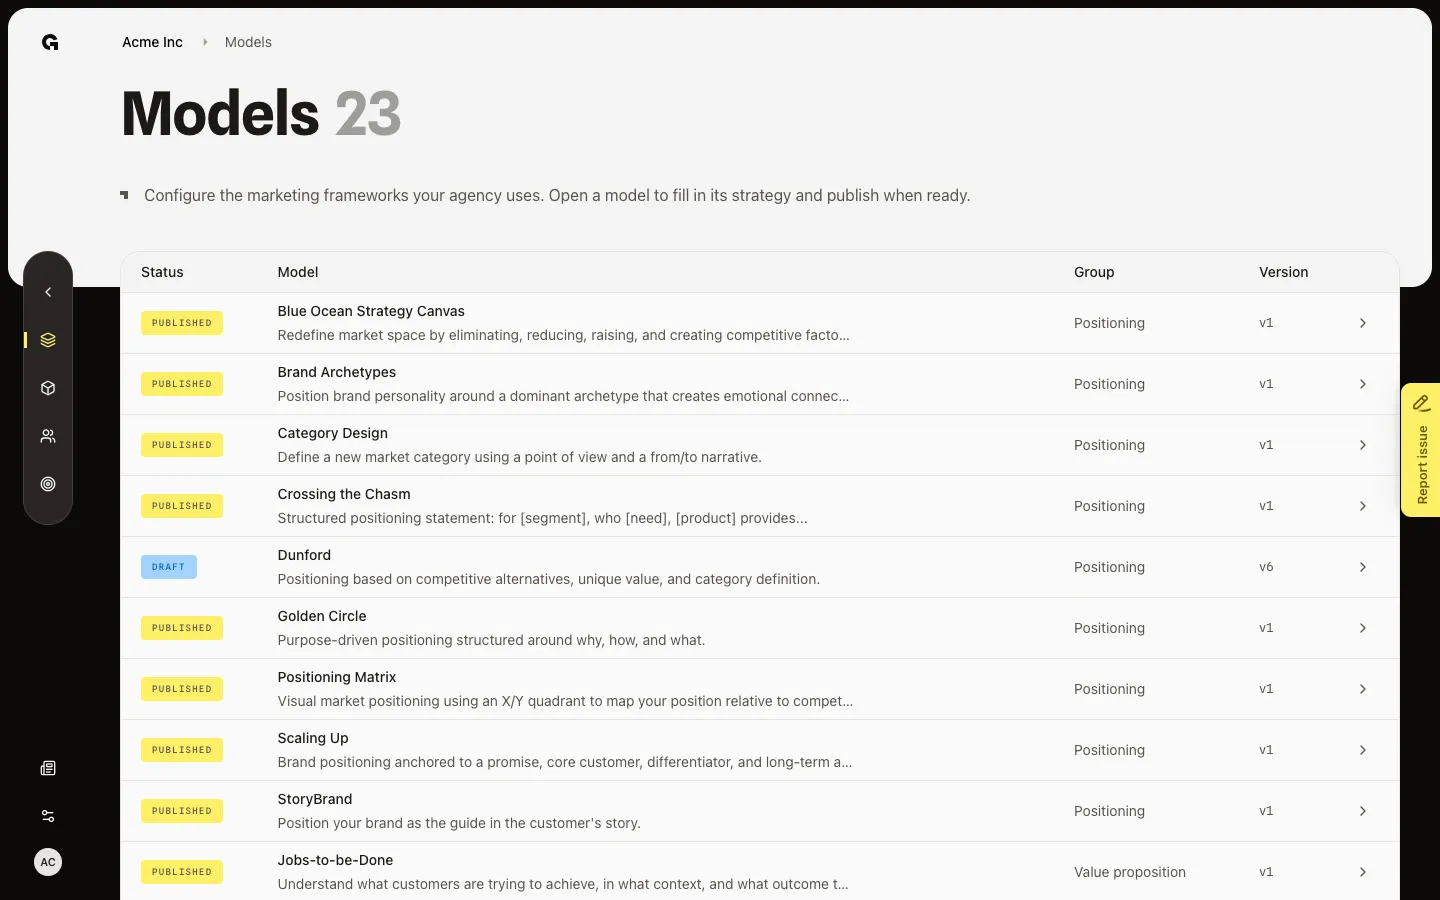Open the newspaper icon at the sidebar bottom
Image resolution: width=1440 pixels, height=900 pixels.
[x=48, y=768]
